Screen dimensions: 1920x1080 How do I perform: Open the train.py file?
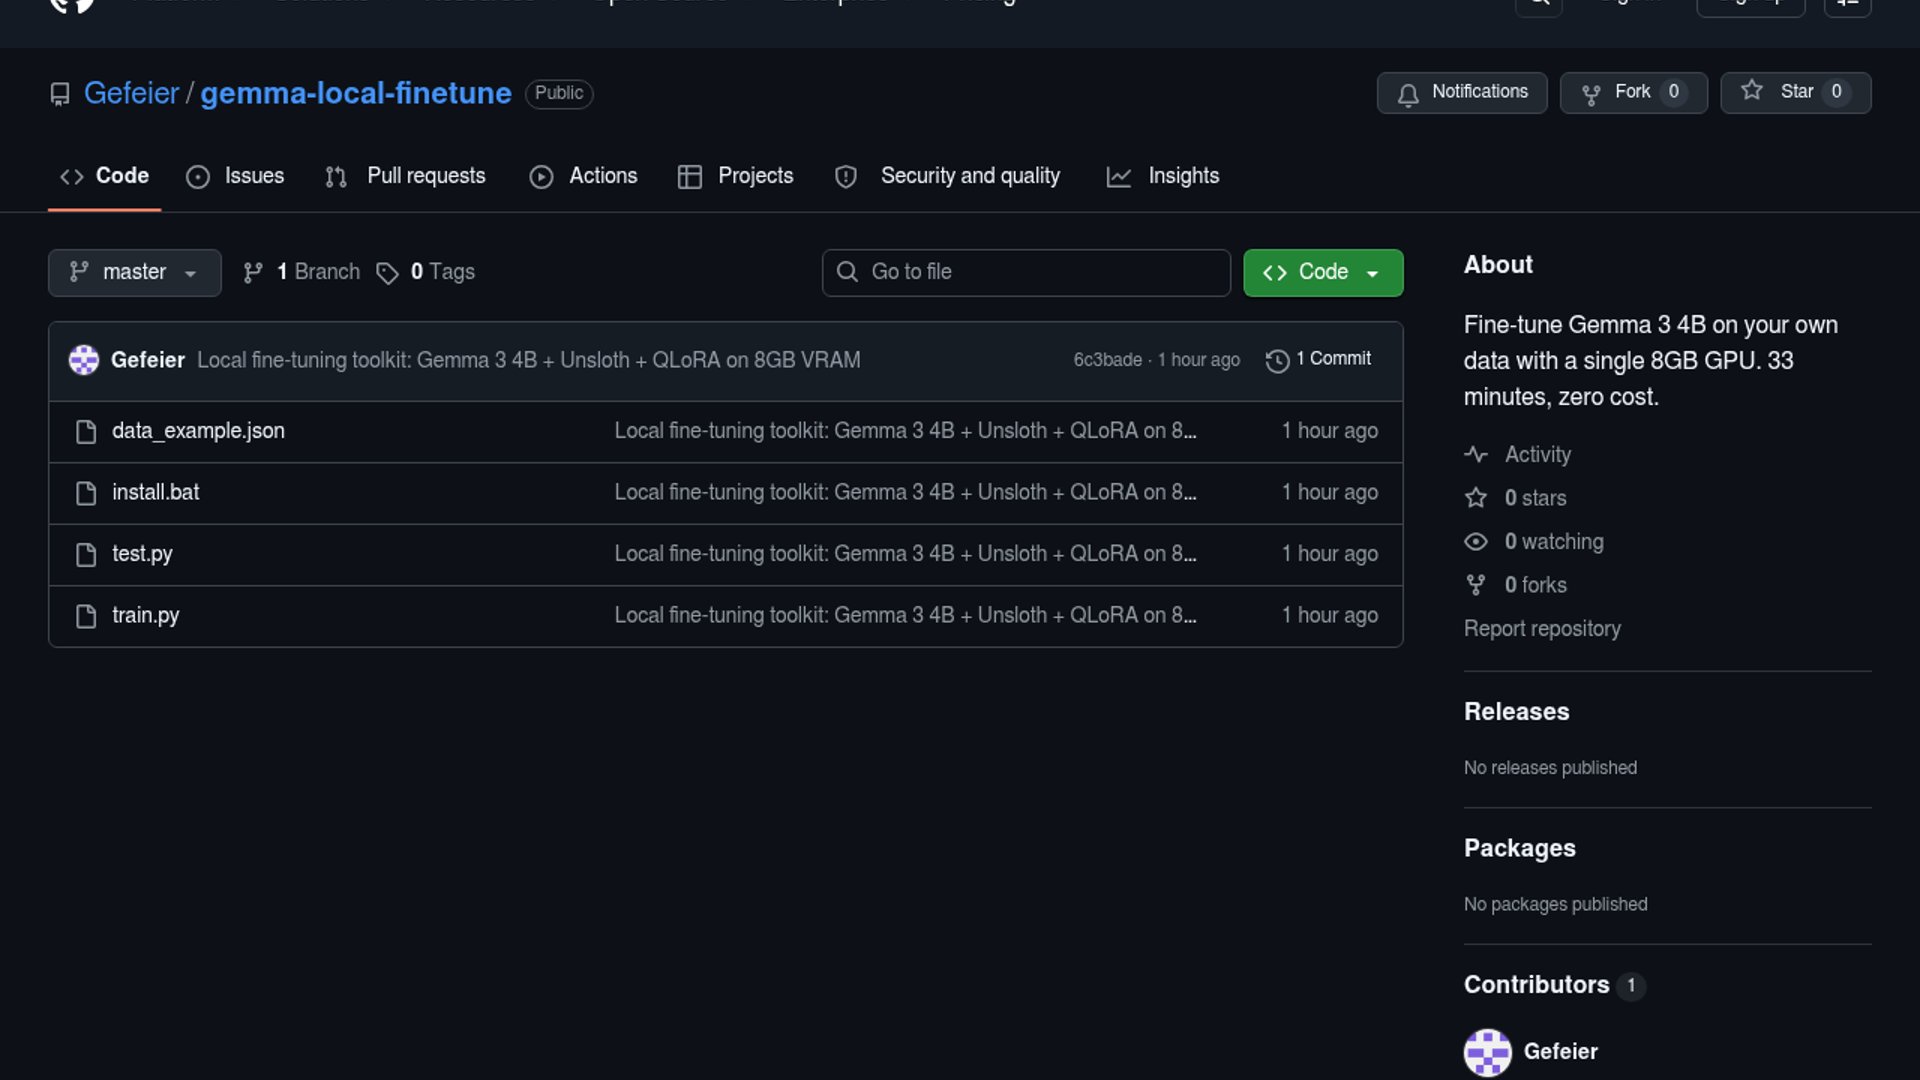pos(146,616)
